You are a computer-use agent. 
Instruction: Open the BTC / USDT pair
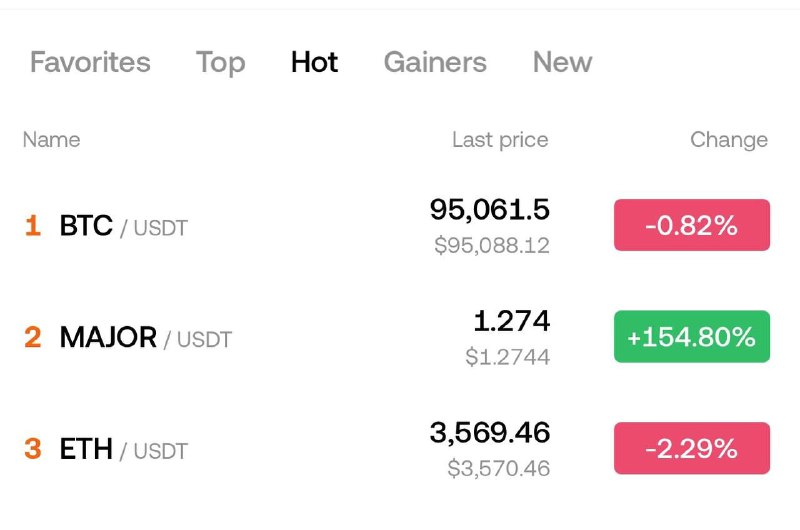click(x=124, y=225)
